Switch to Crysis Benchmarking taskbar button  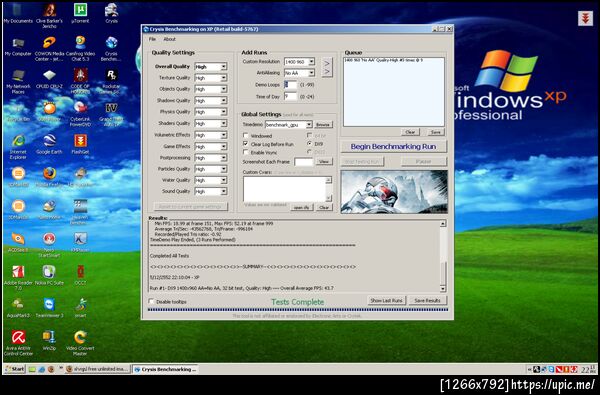(165, 369)
